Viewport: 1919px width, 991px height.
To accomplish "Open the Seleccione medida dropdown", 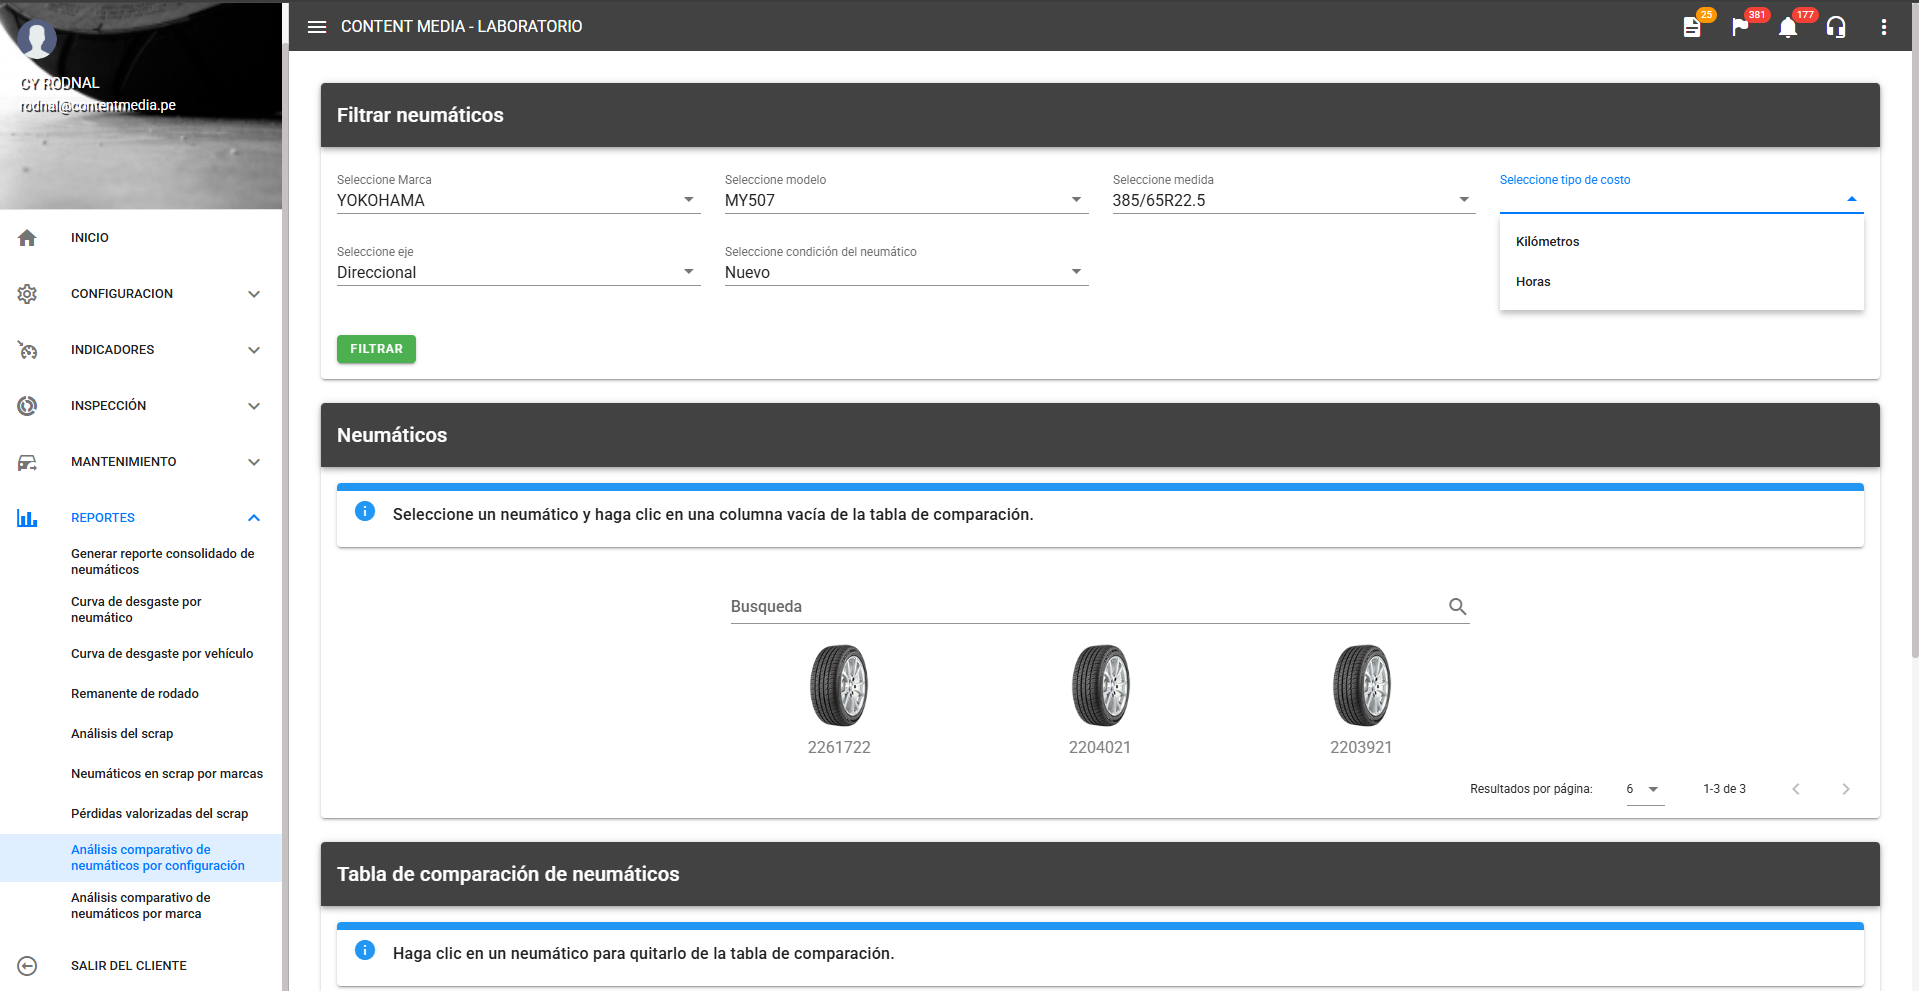I will click(x=1292, y=200).
